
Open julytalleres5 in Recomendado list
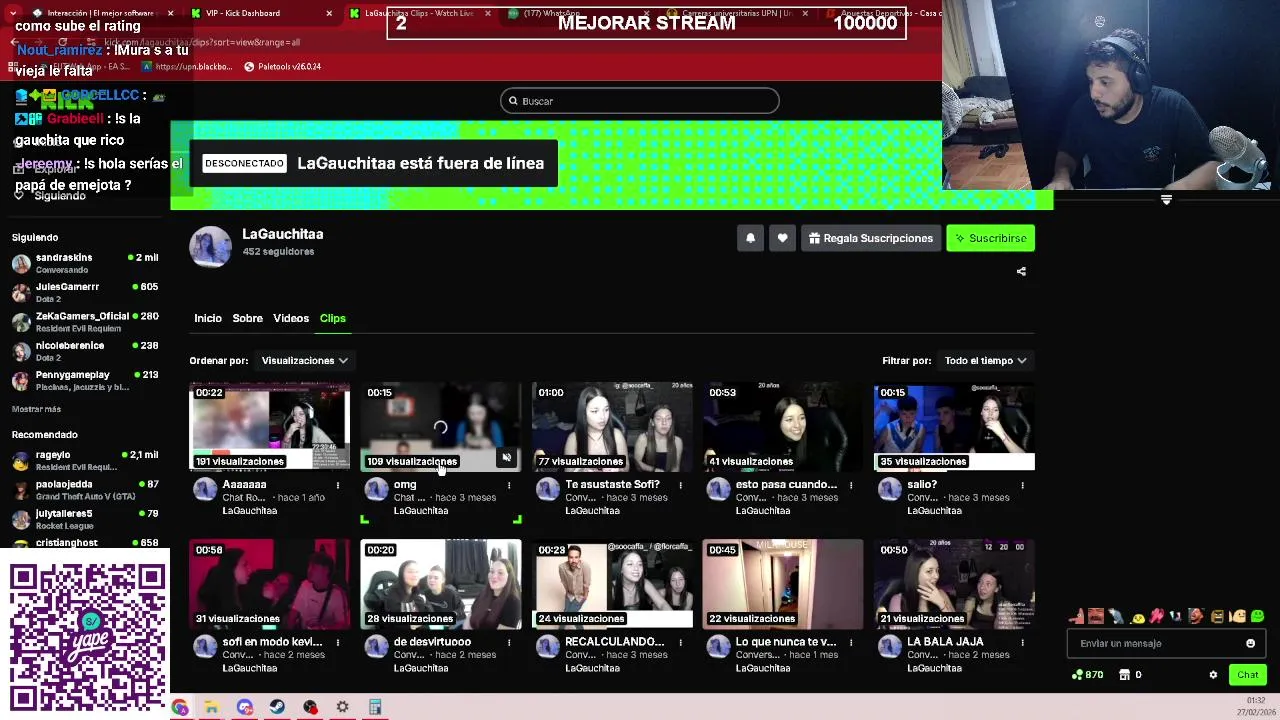pyautogui.click(x=85, y=519)
